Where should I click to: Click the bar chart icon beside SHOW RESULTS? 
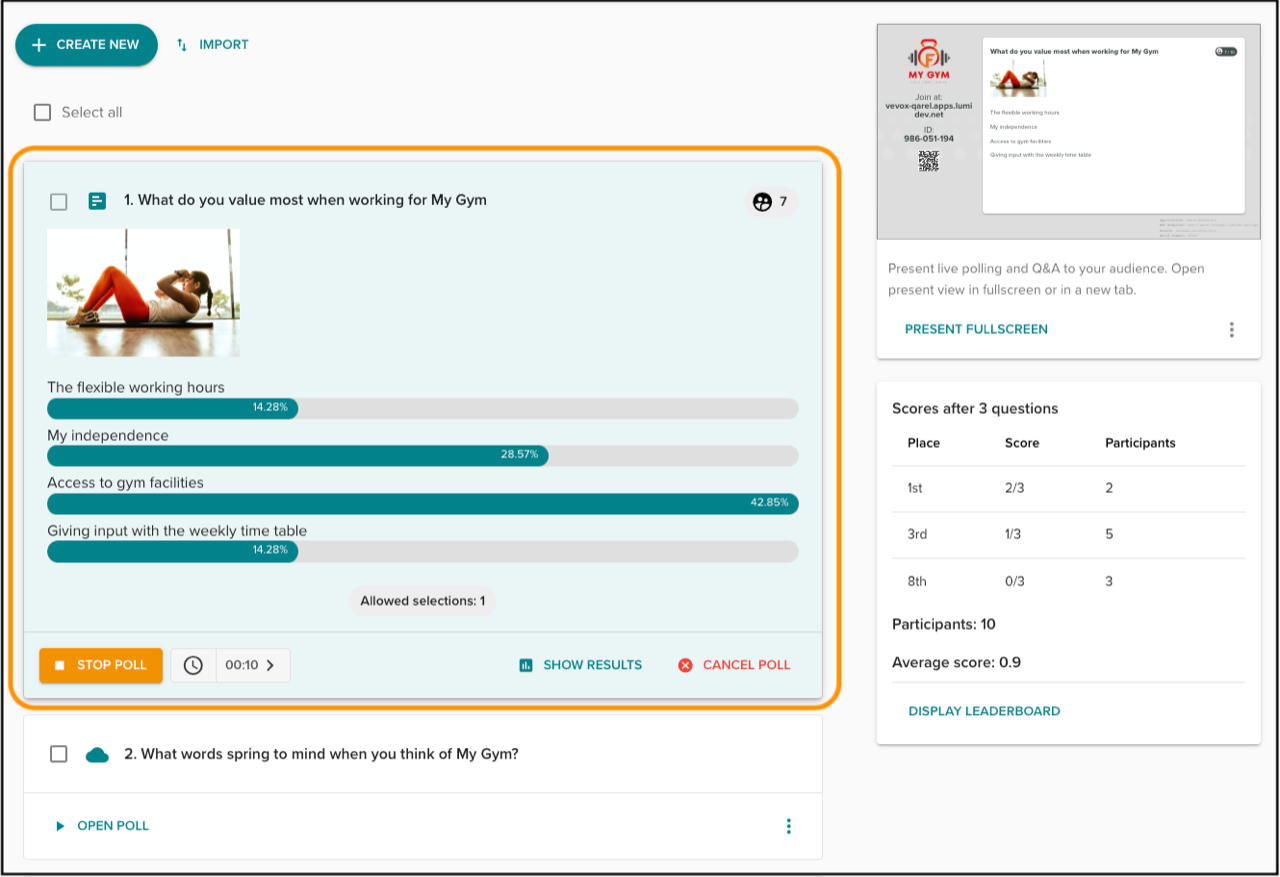pyautogui.click(x=526, y=664)
